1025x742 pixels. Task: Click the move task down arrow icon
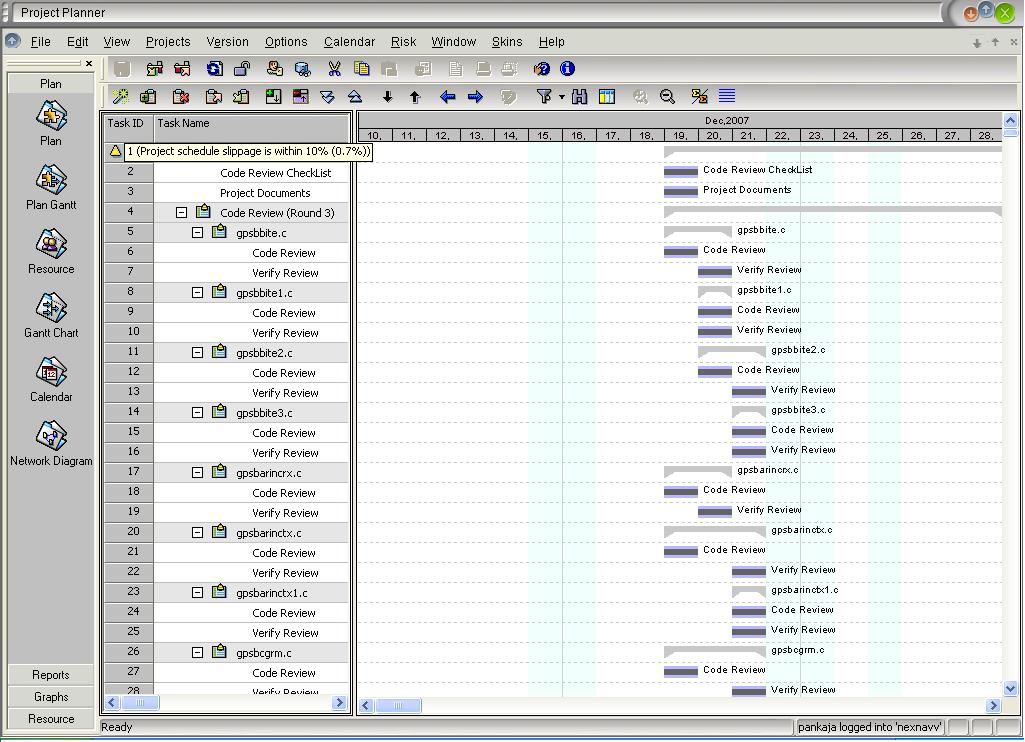point(388,97)
